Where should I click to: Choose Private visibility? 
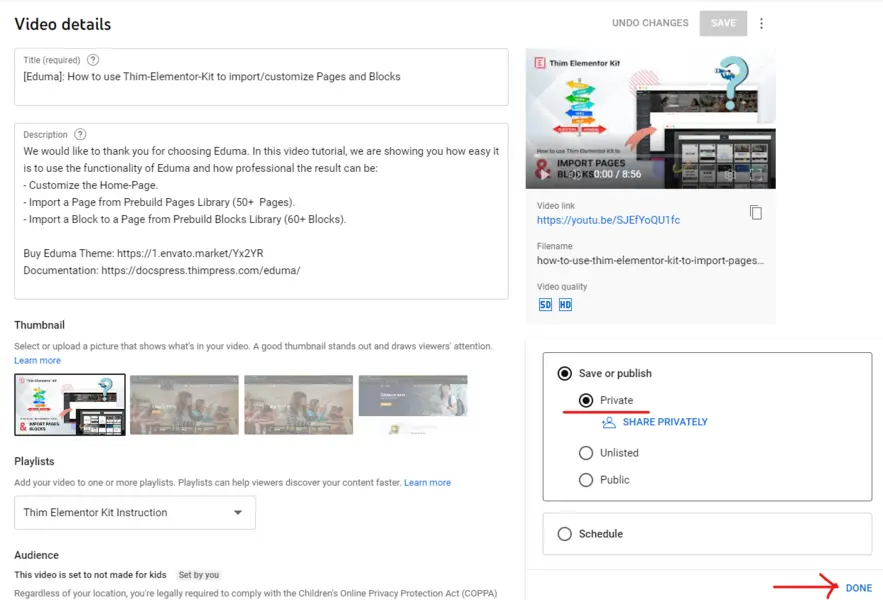(586, 401)
